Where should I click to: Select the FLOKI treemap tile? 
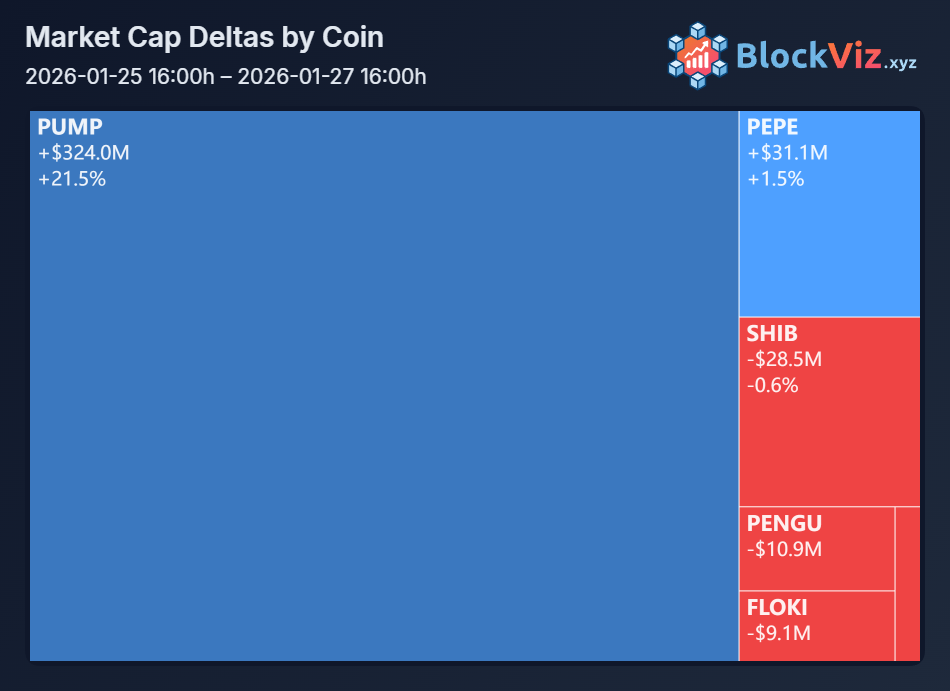click(817, 626)
